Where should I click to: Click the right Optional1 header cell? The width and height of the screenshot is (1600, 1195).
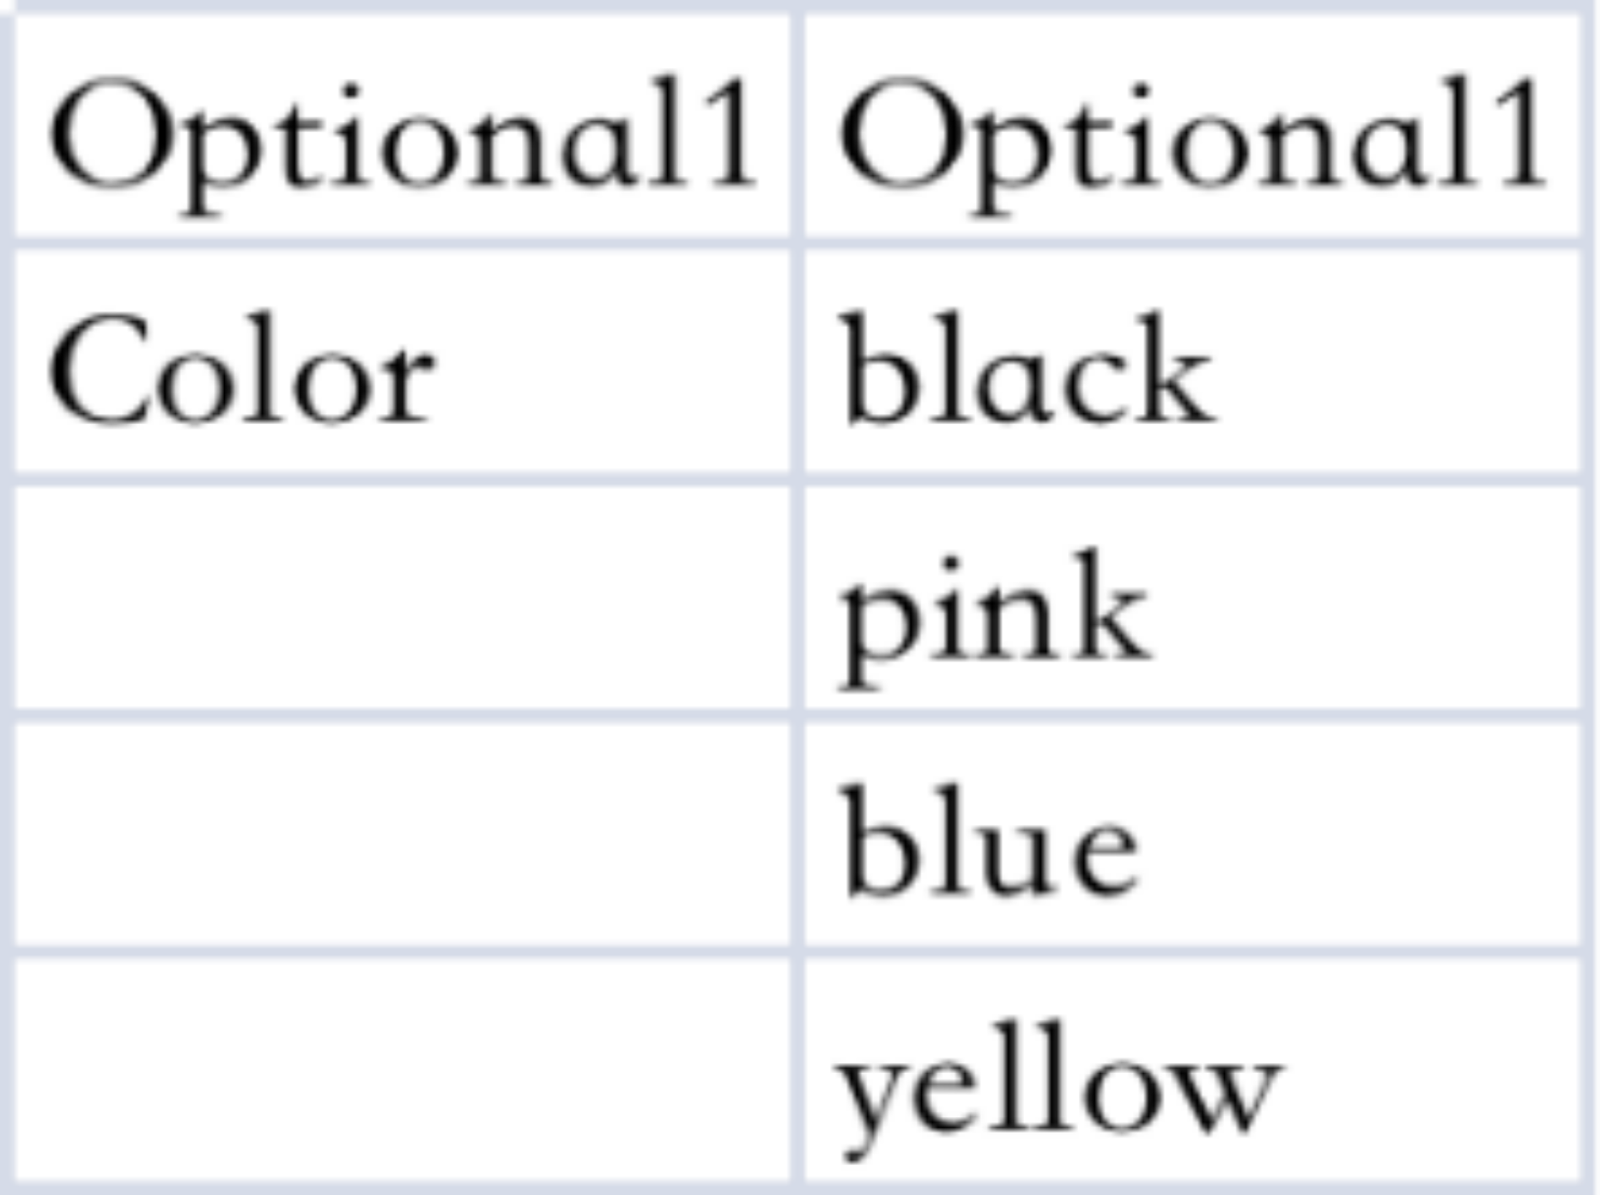click(1190, 130)
